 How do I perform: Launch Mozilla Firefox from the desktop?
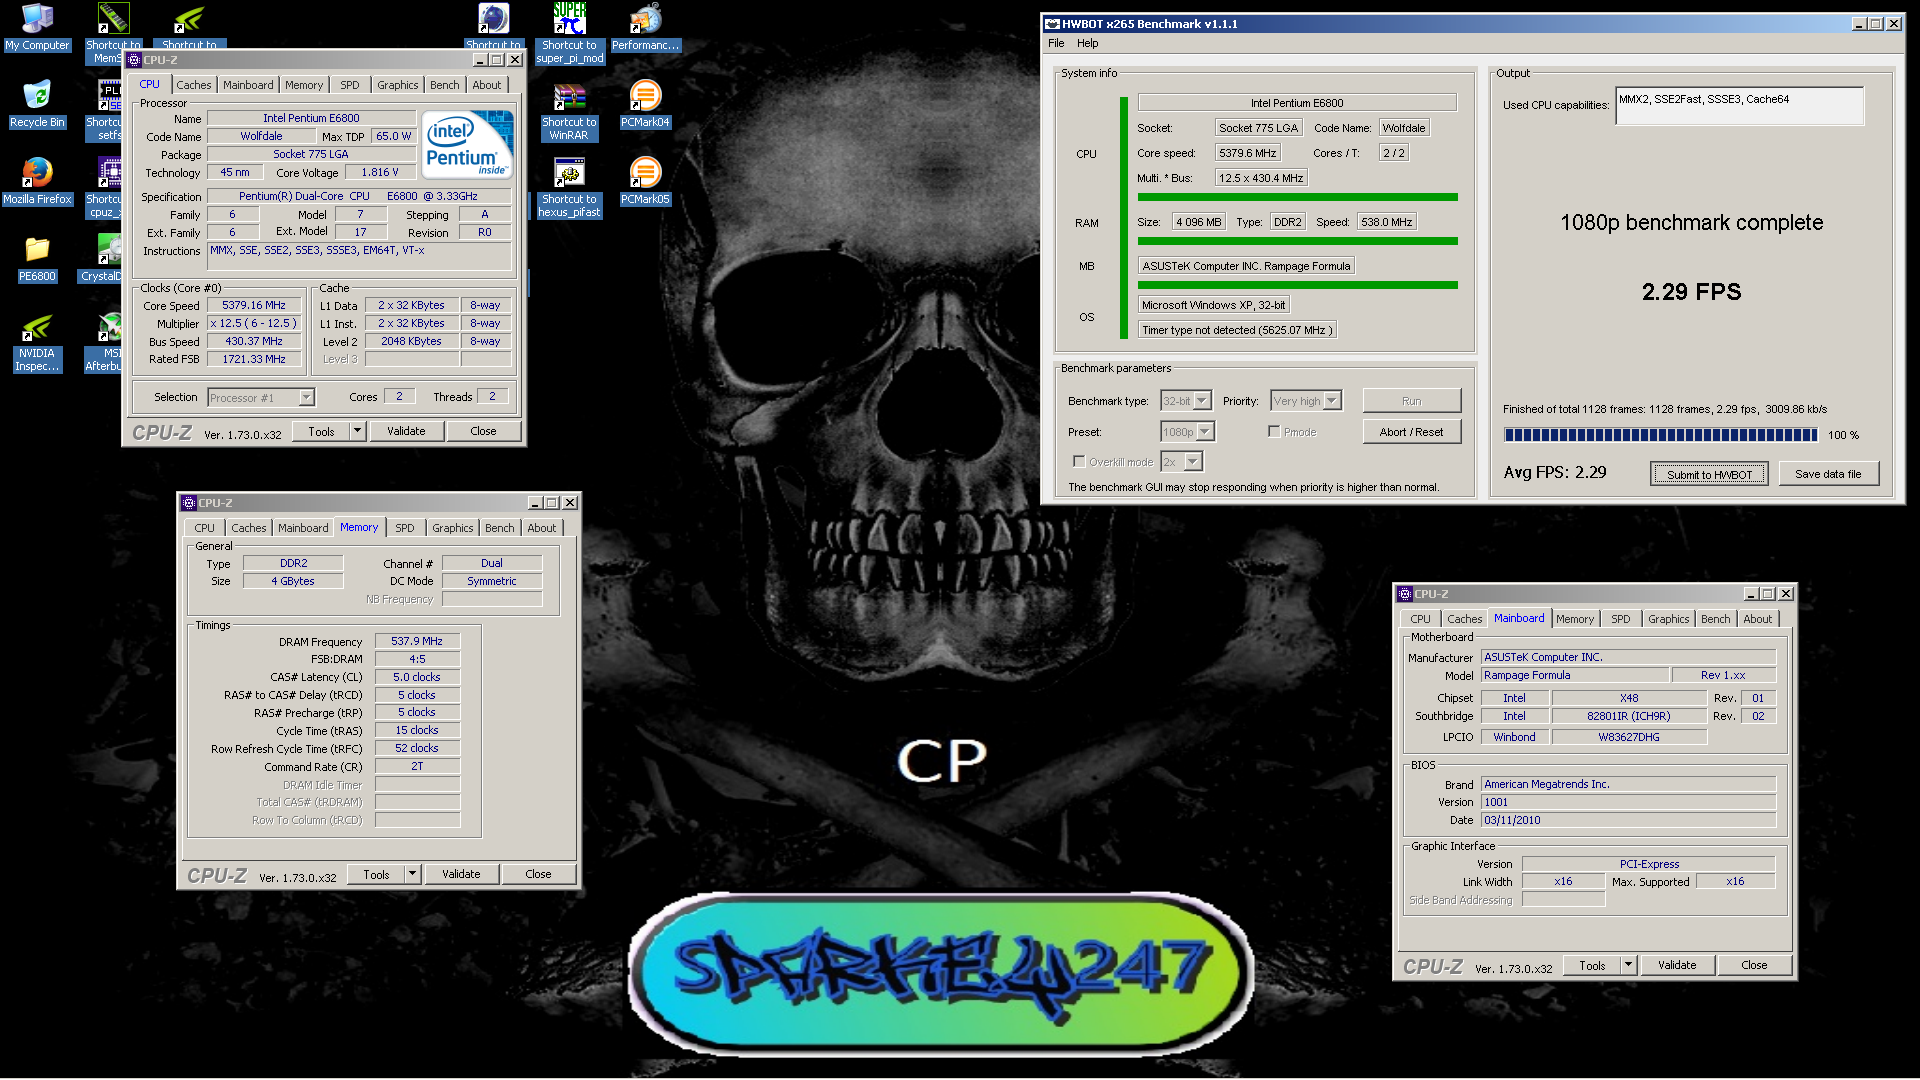pyautogui.click(x=37, y=181)
